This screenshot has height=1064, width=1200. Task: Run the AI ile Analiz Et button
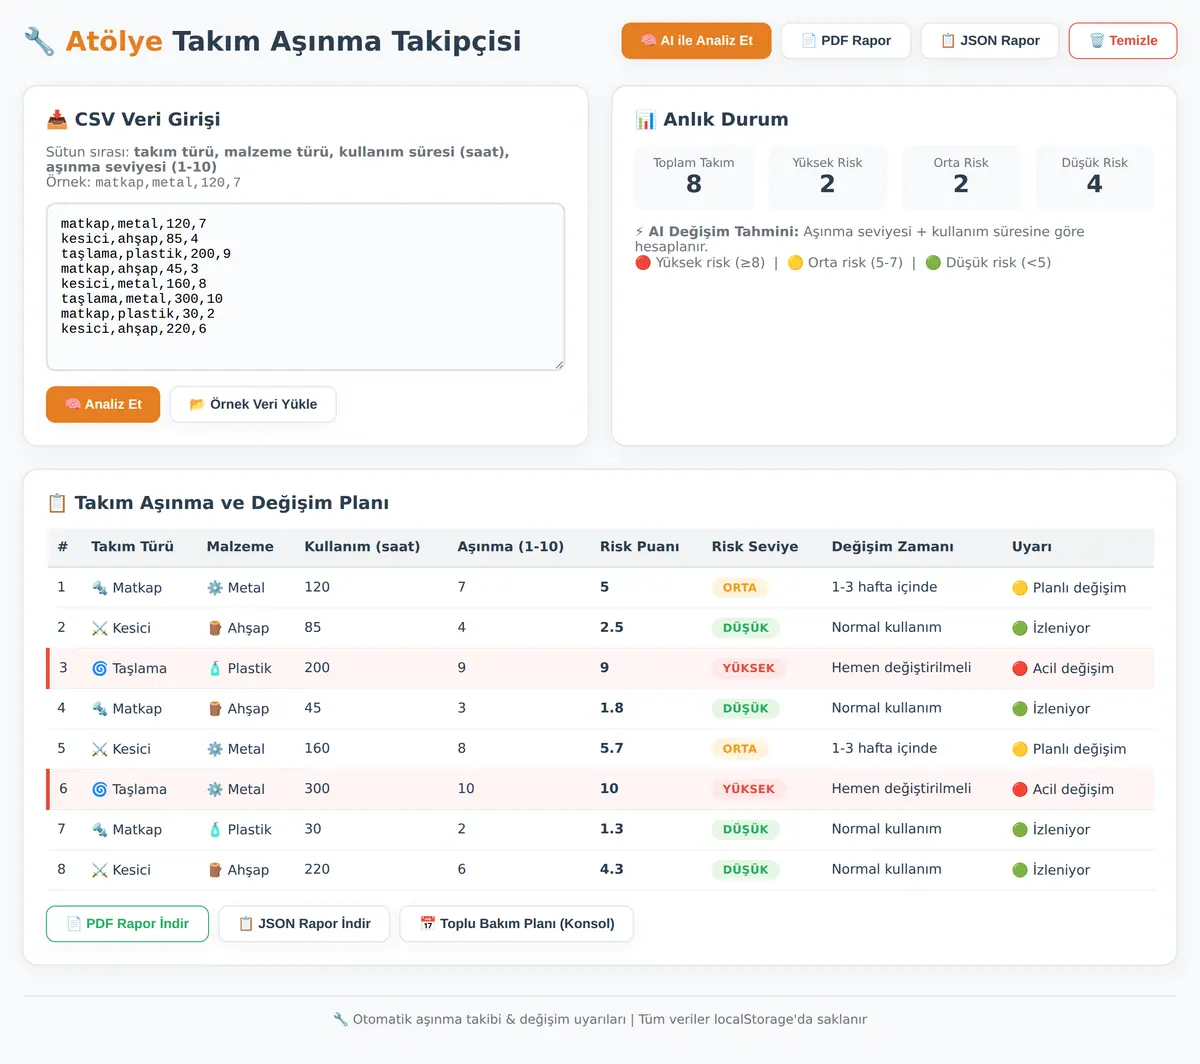(x=696, y=41)
